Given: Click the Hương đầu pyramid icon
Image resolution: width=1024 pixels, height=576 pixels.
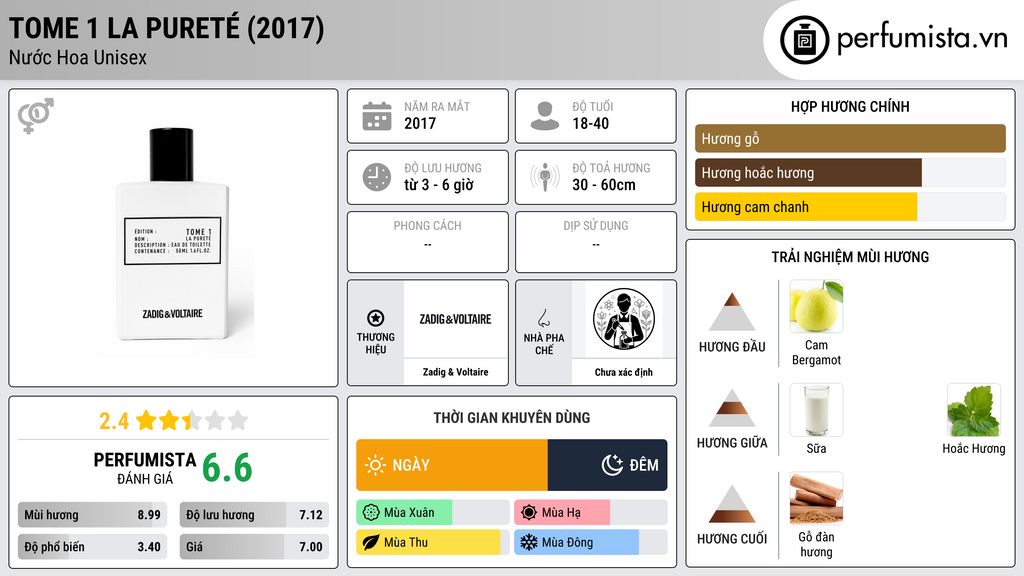Looking at the screenshot, I should coord(732,312).
